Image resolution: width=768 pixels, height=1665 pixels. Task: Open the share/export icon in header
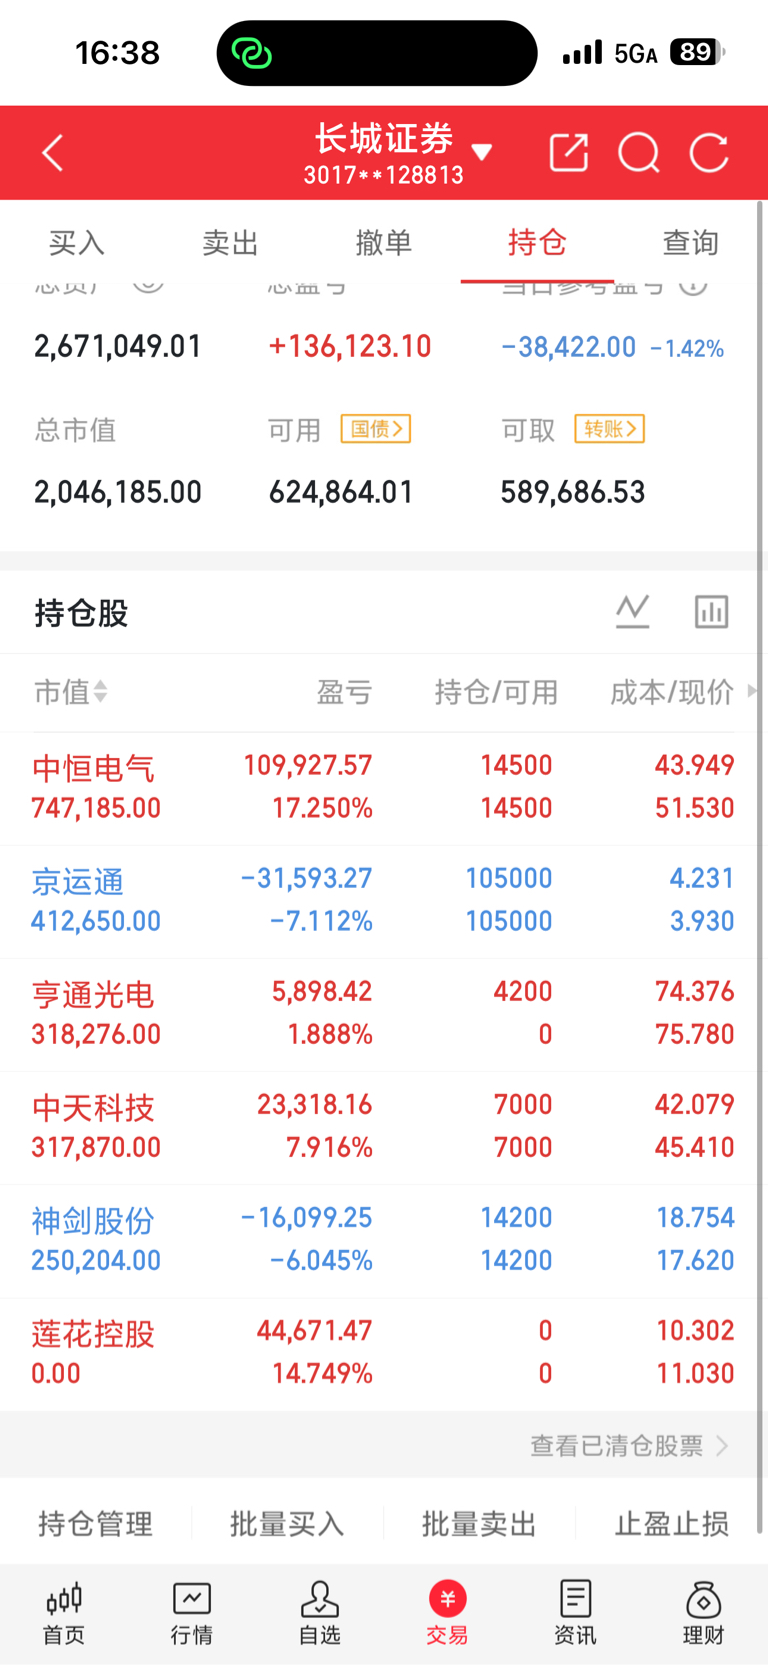(569, 153)
